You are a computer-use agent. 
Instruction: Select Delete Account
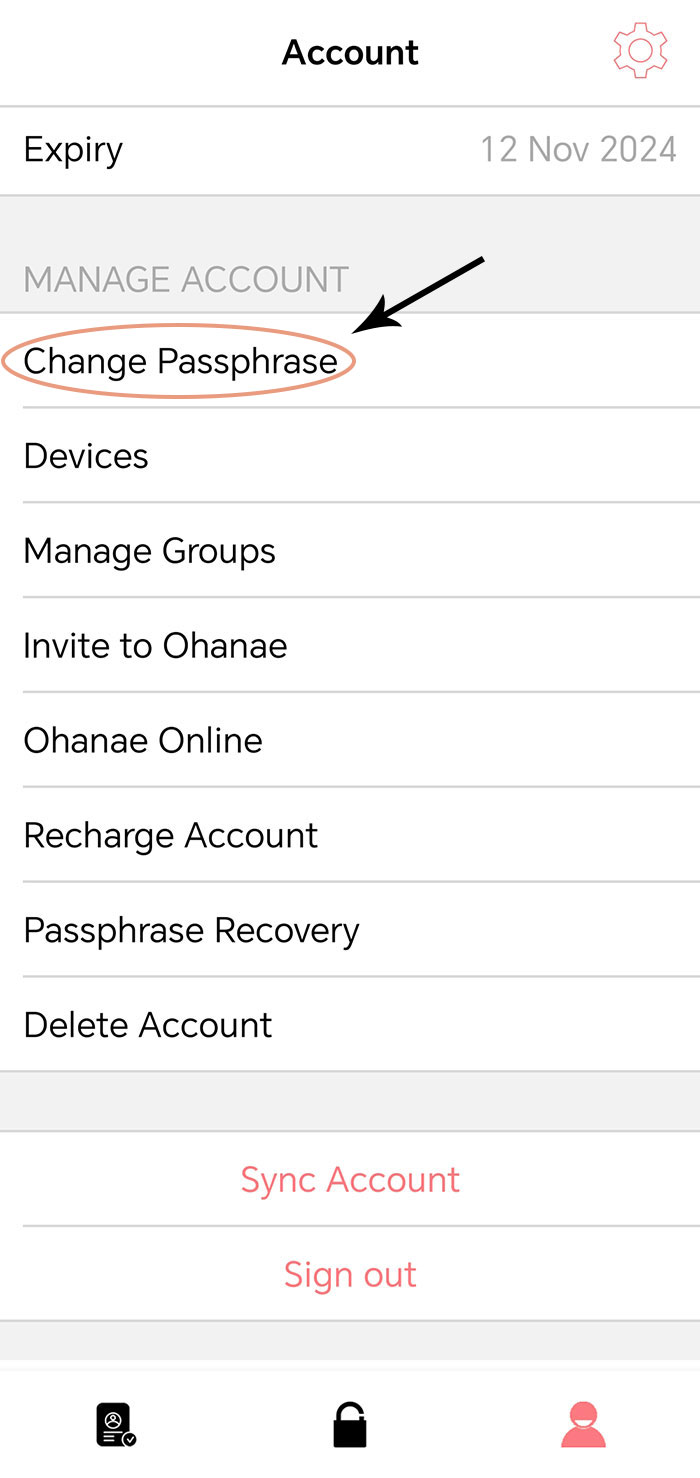coord(350,1025)
